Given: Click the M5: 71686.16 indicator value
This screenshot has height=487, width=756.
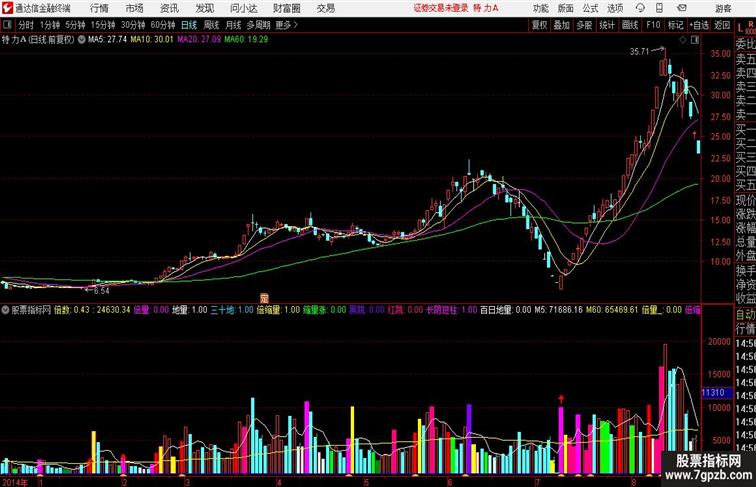Looking at the screenshot, I should [558, 310].
